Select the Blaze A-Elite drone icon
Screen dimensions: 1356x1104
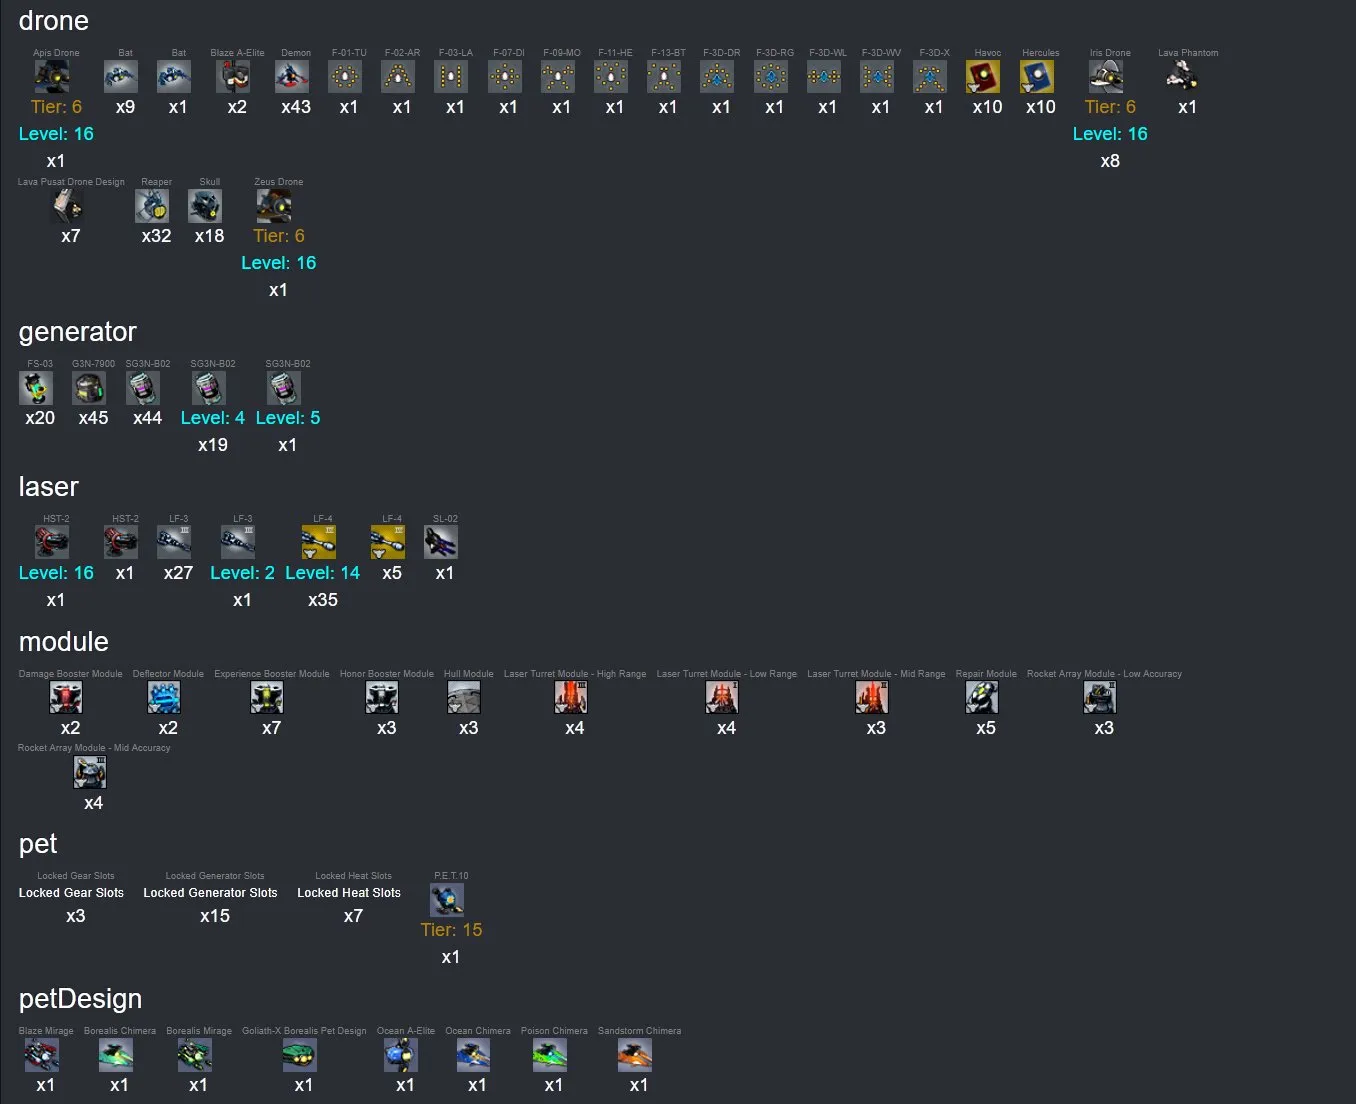click(233, 77)
